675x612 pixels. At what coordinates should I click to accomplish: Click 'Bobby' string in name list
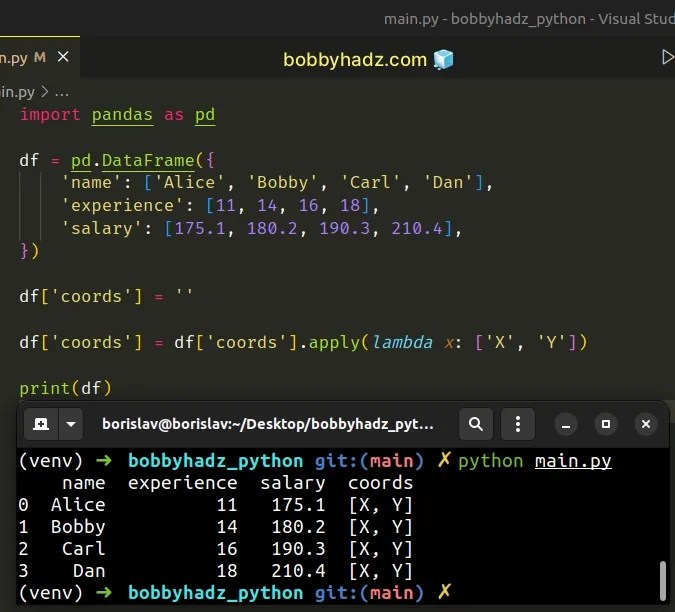[x=283, y=182]
